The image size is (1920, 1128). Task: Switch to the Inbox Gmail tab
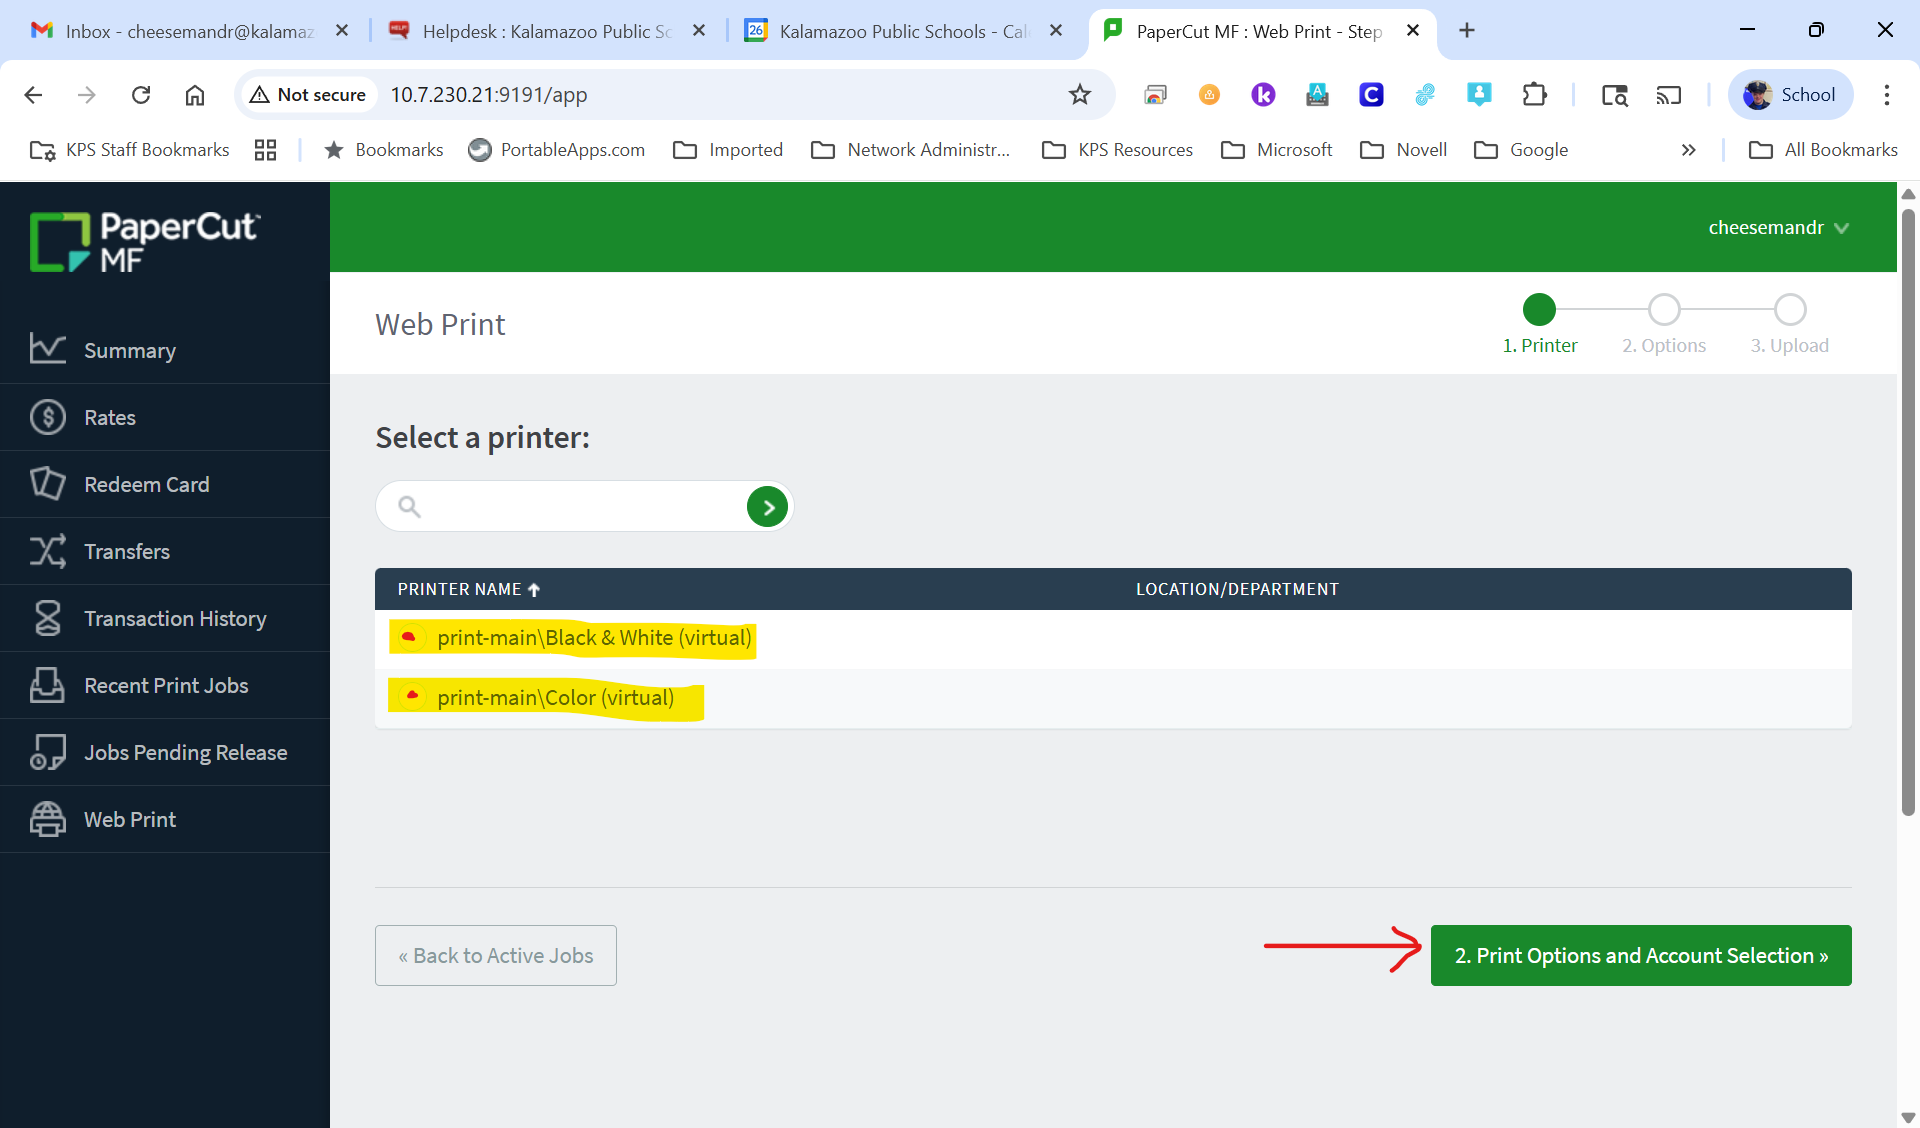(188, 31)
